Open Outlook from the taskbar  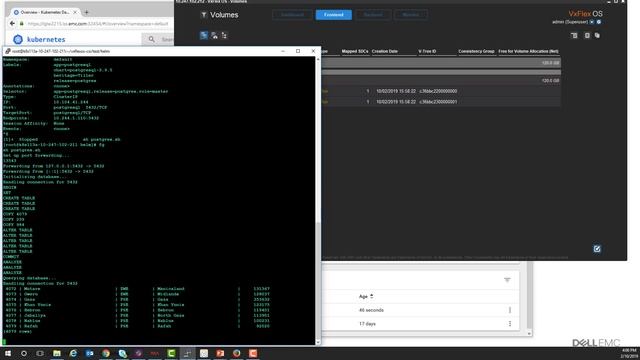(x=89, y=353)
